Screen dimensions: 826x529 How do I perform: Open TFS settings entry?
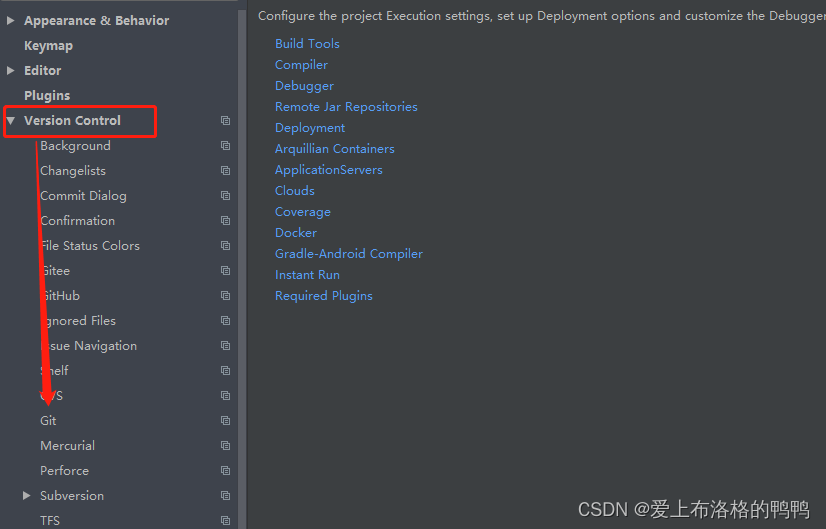[x=50, y=521]
